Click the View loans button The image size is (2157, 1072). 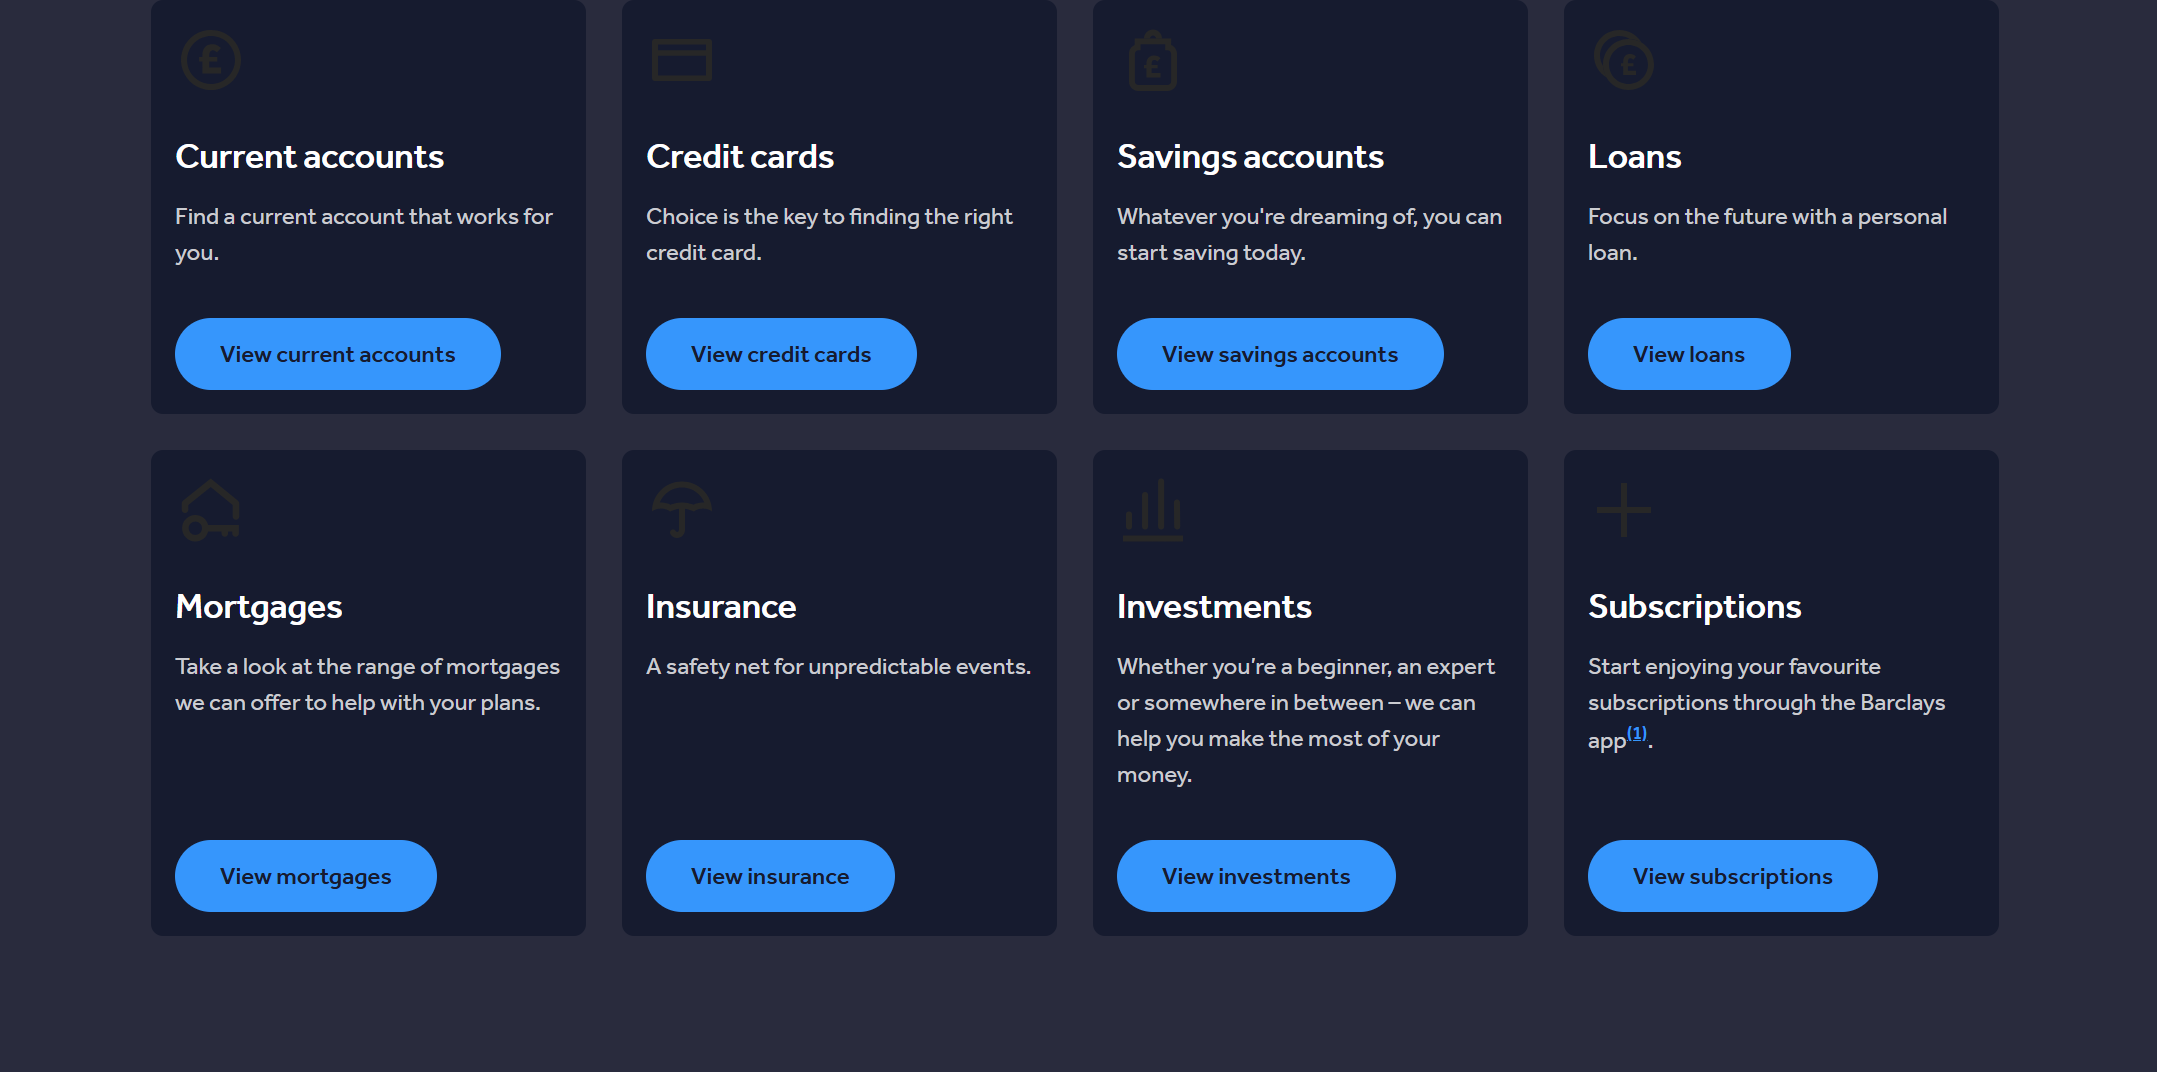[1689, 354]
